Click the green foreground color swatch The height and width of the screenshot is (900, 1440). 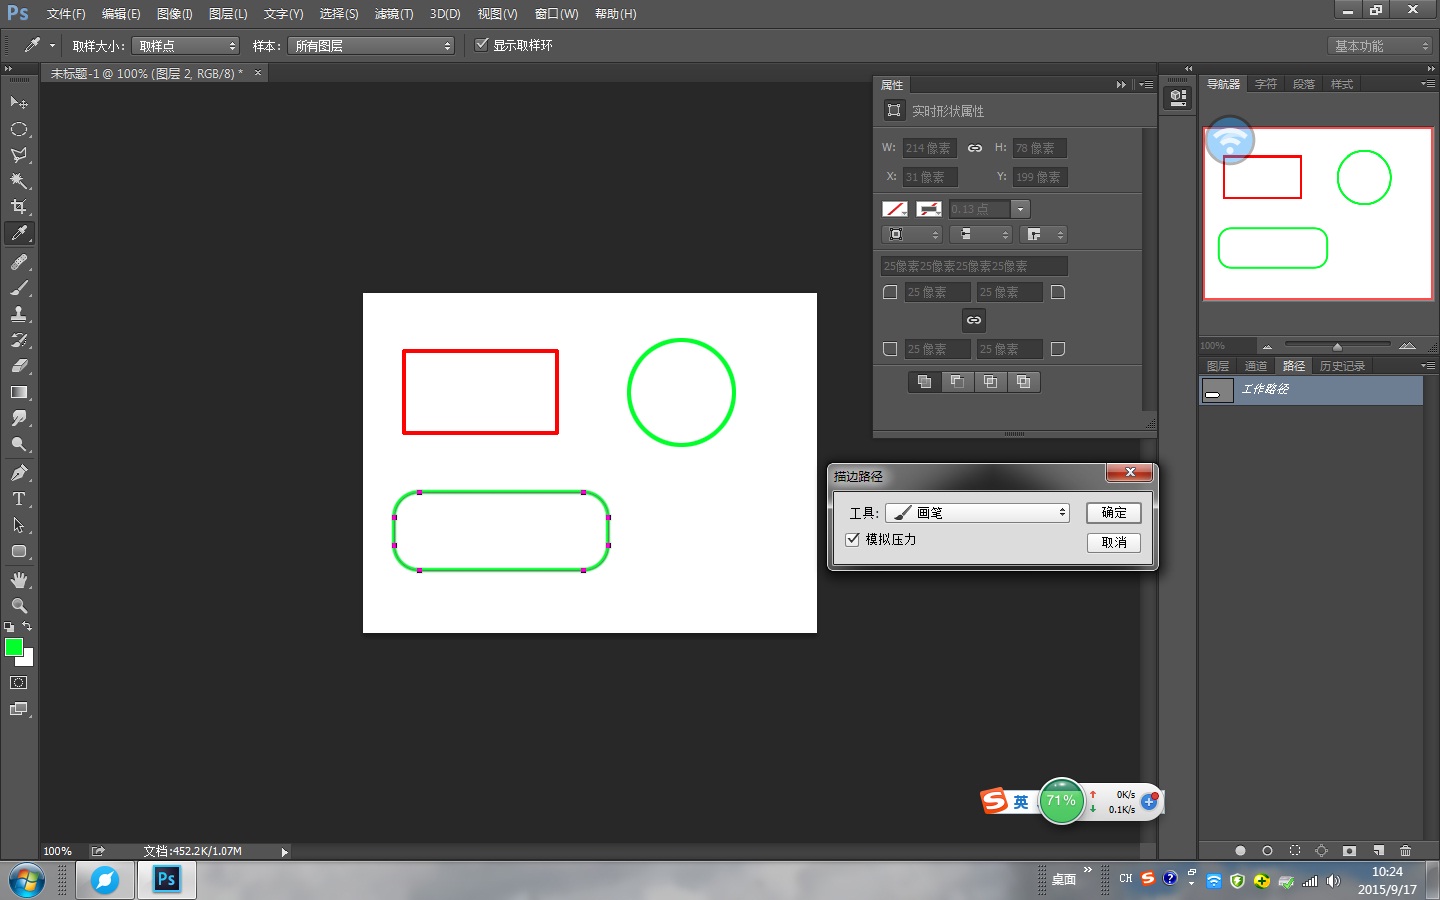click(x=13, y=647)
